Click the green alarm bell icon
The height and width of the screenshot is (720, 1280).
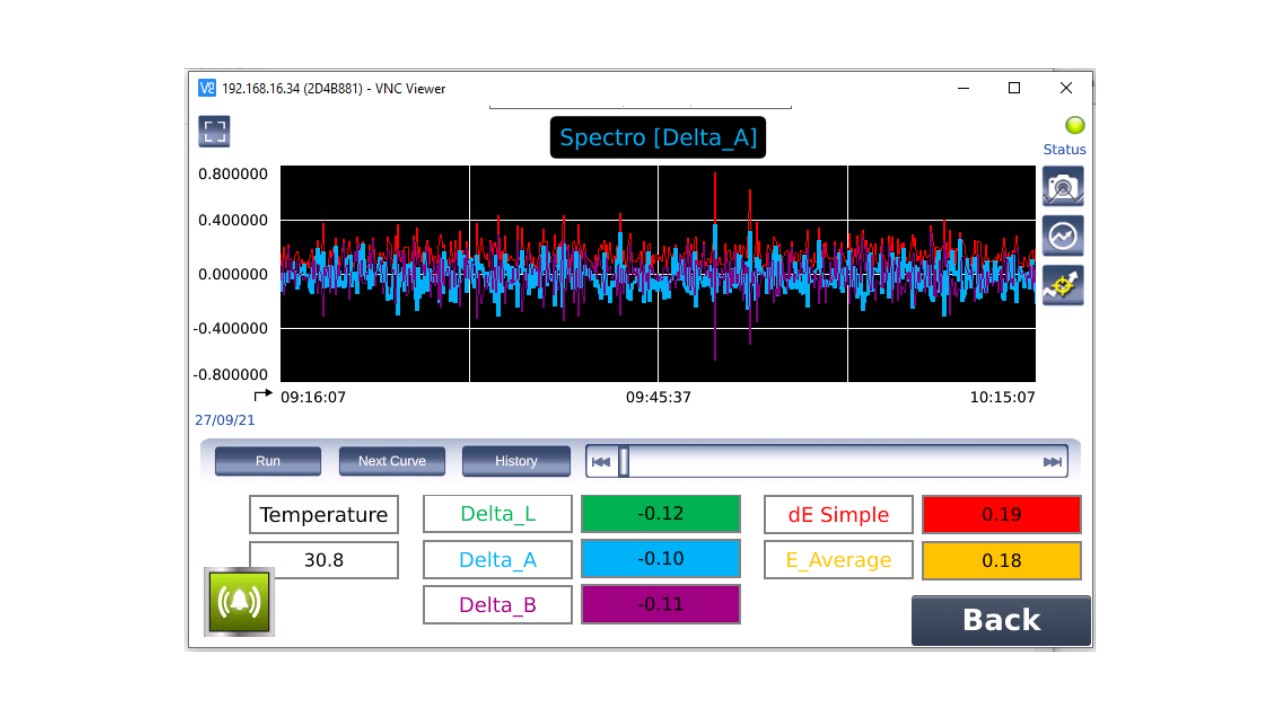(239, 602)
